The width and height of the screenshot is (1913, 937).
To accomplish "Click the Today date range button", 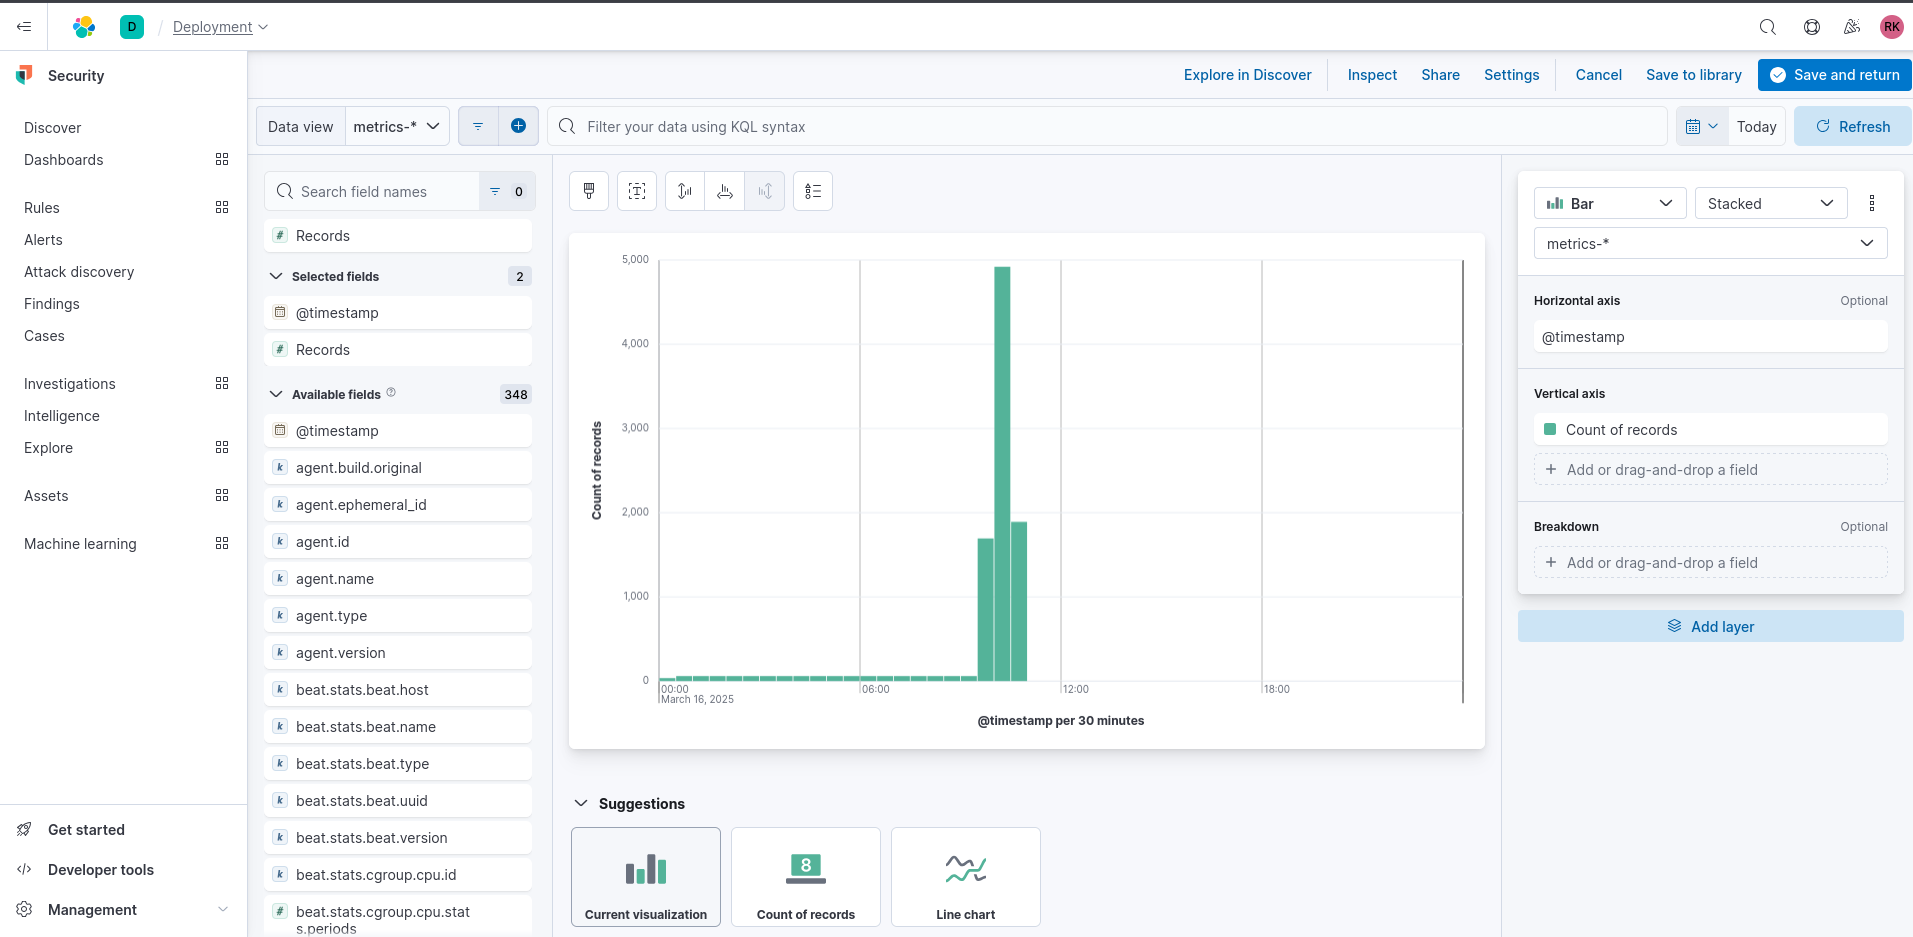I will point(1756,126).
